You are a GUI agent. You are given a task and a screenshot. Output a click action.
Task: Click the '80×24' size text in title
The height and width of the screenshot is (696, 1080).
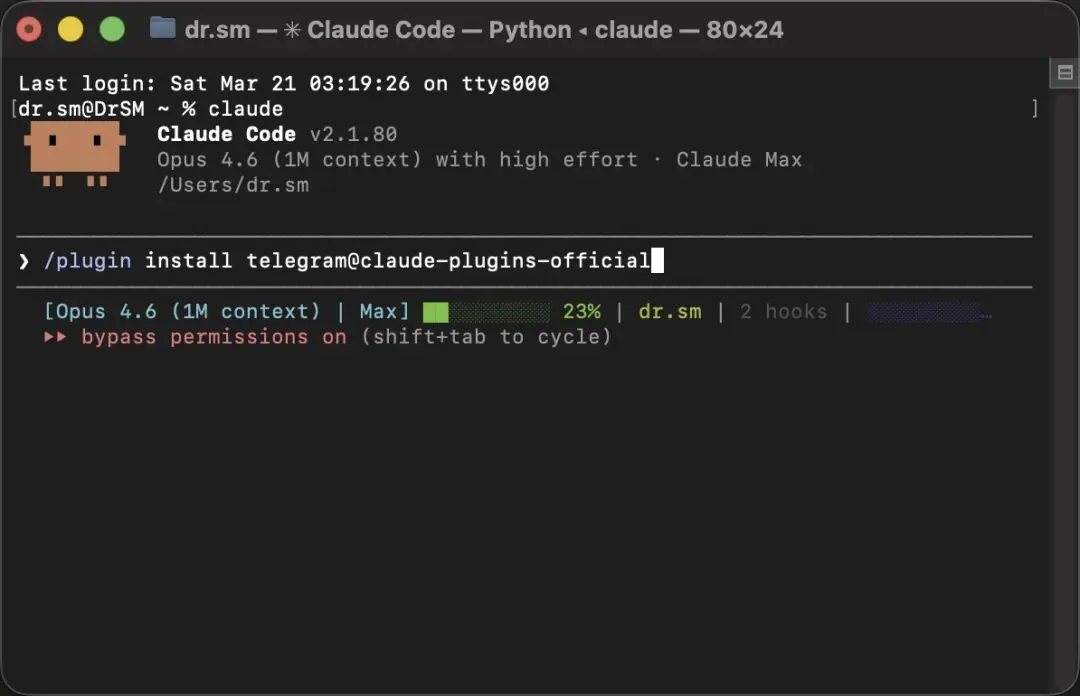coord(745,30)
